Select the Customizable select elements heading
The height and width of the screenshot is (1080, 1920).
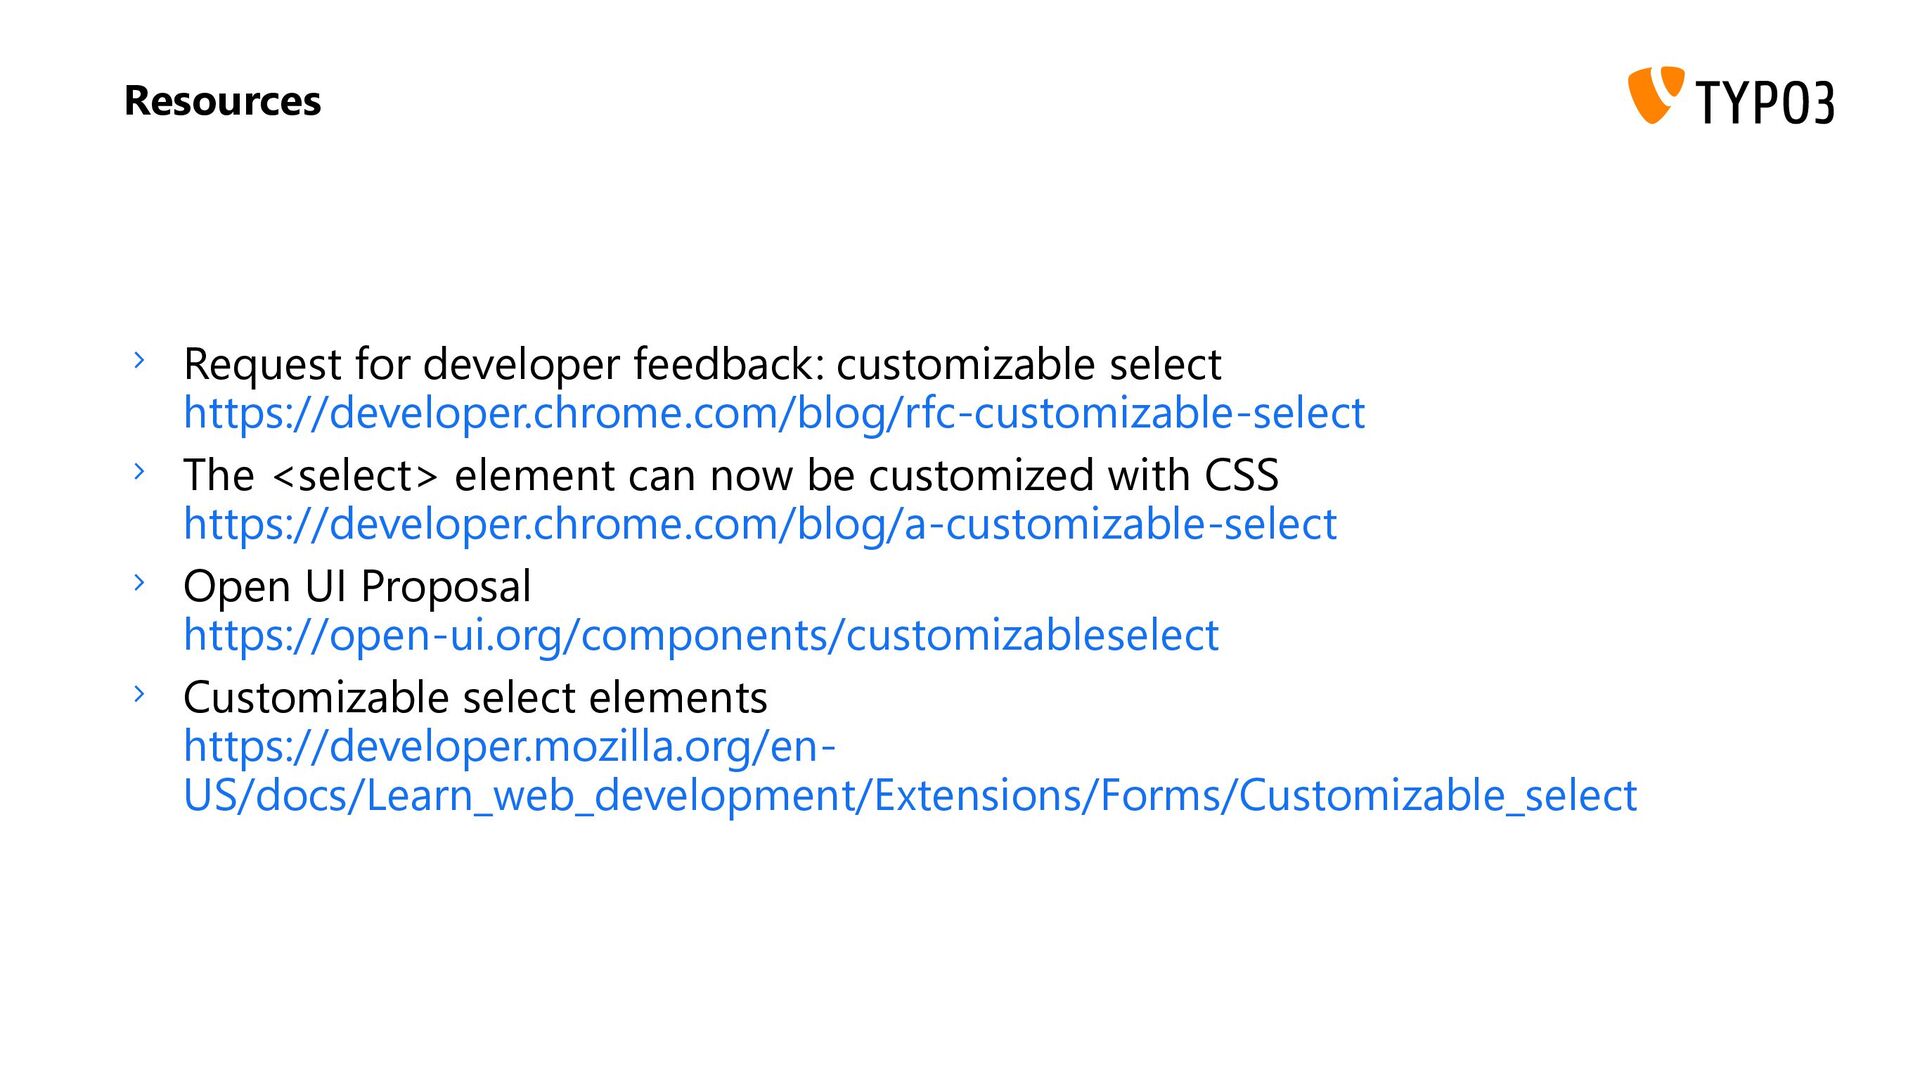475,697
